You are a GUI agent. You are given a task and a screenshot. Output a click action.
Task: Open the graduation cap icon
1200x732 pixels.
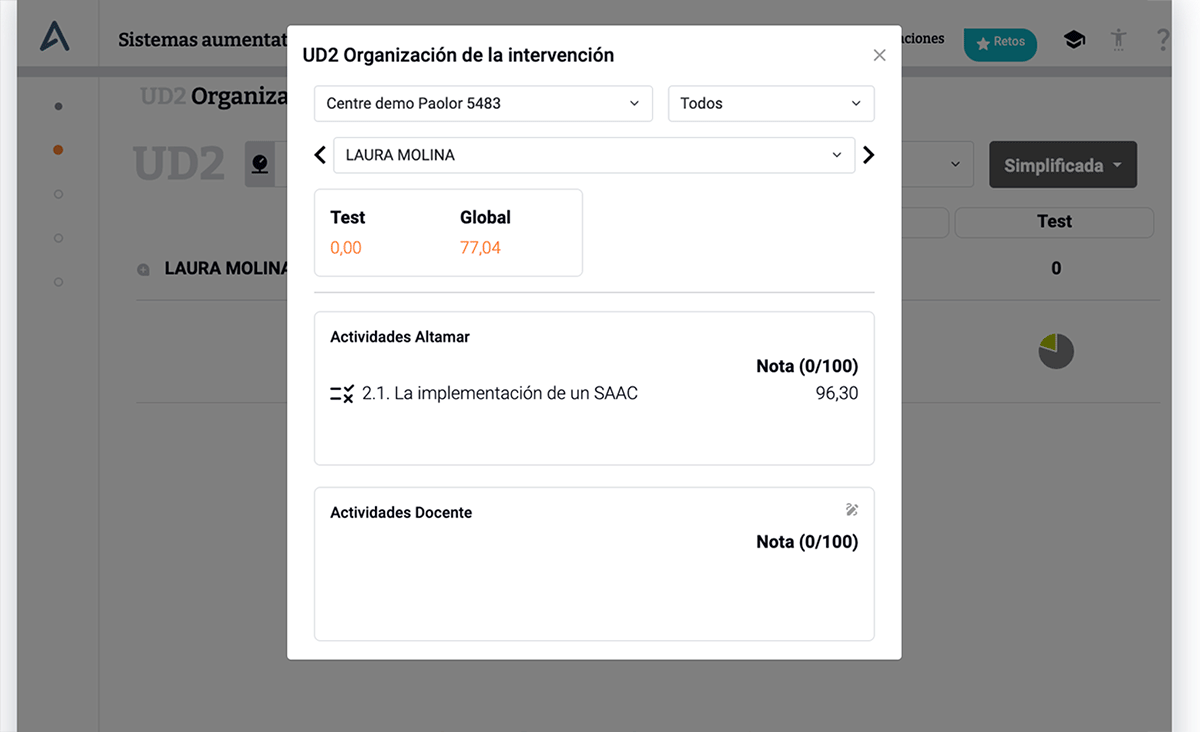(x=1074, y=40)
